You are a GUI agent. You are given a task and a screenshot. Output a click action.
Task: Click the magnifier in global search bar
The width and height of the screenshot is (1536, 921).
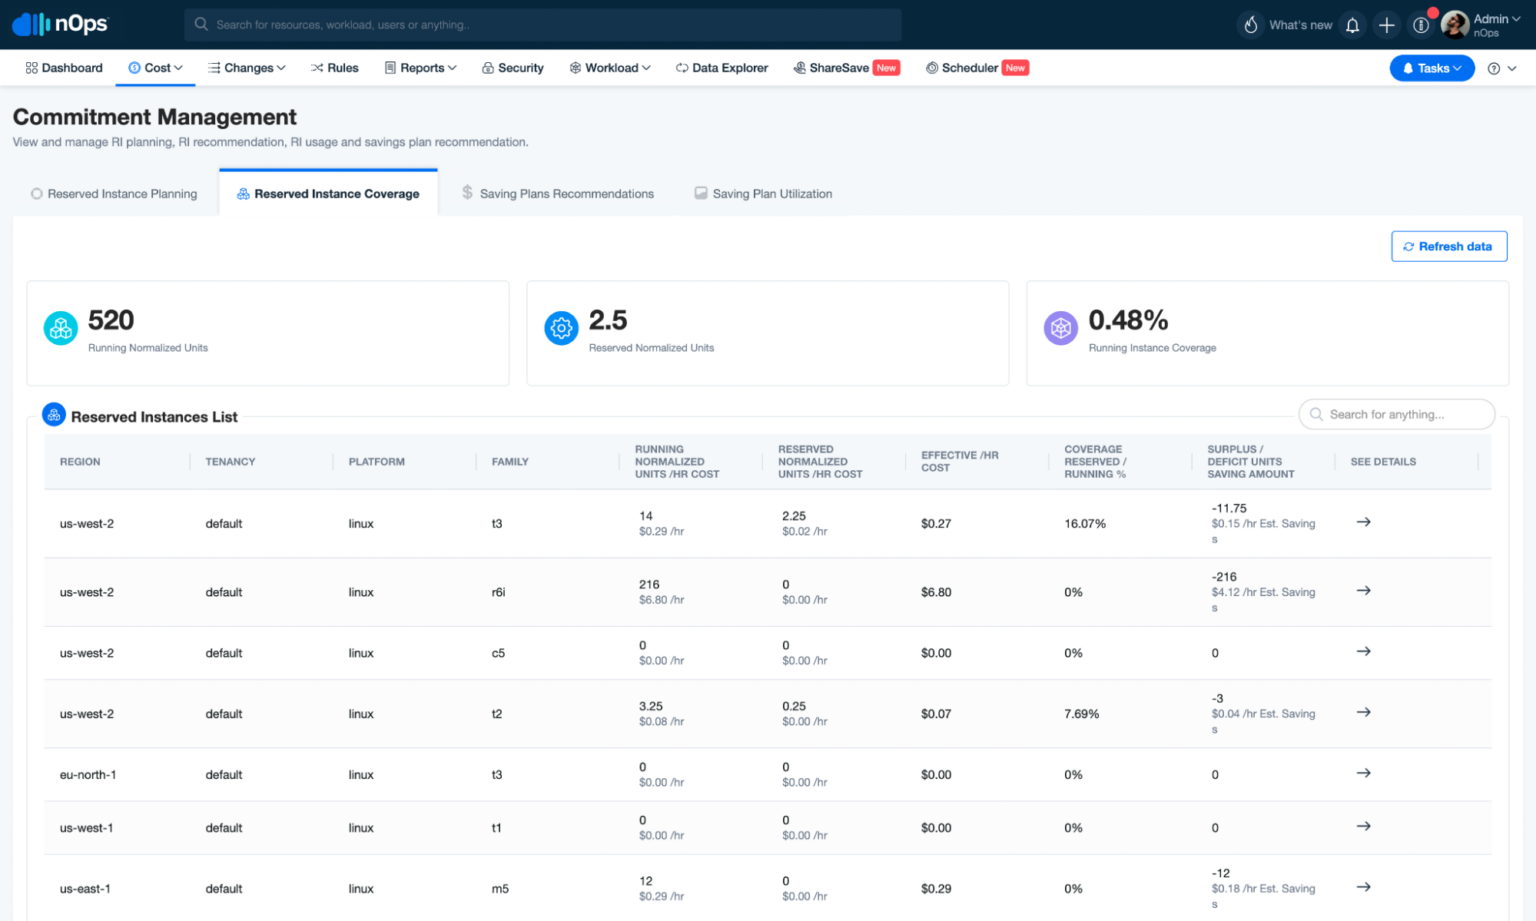199,24
